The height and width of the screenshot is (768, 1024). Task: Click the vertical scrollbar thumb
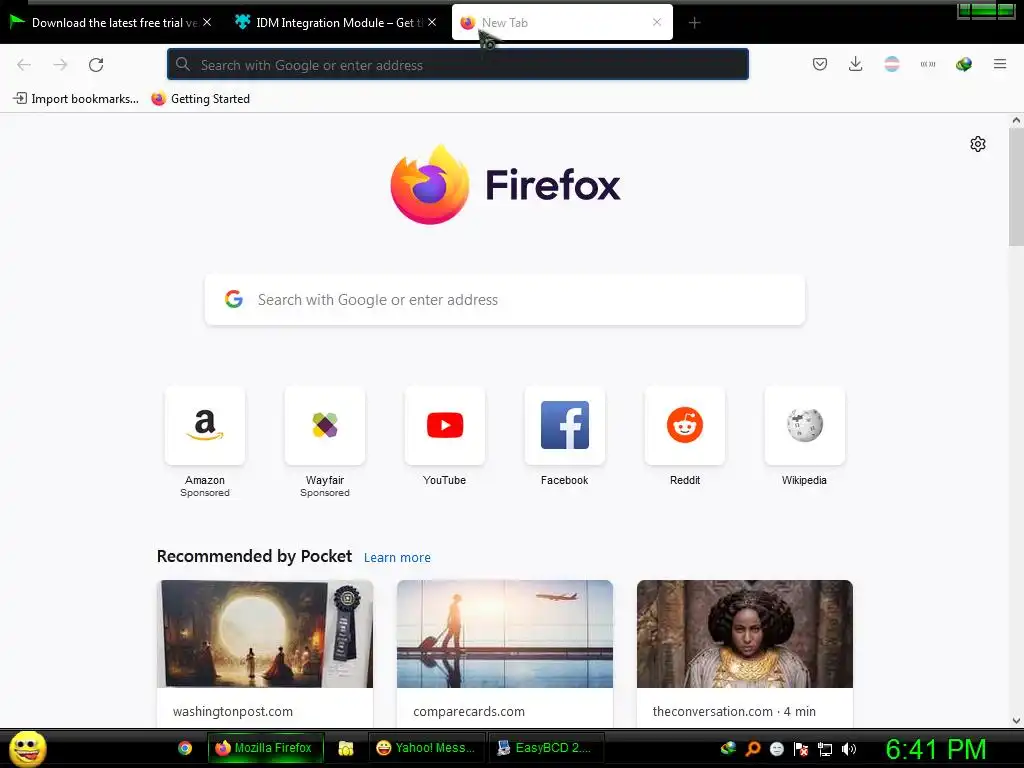tap(1016, 187)
